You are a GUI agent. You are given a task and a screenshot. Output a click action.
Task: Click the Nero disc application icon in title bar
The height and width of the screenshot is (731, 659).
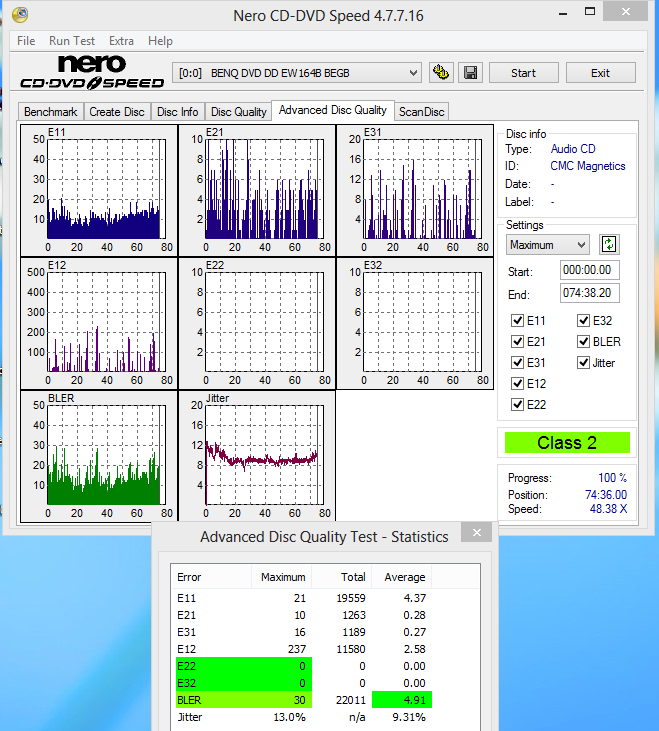(x=20, y=14)
